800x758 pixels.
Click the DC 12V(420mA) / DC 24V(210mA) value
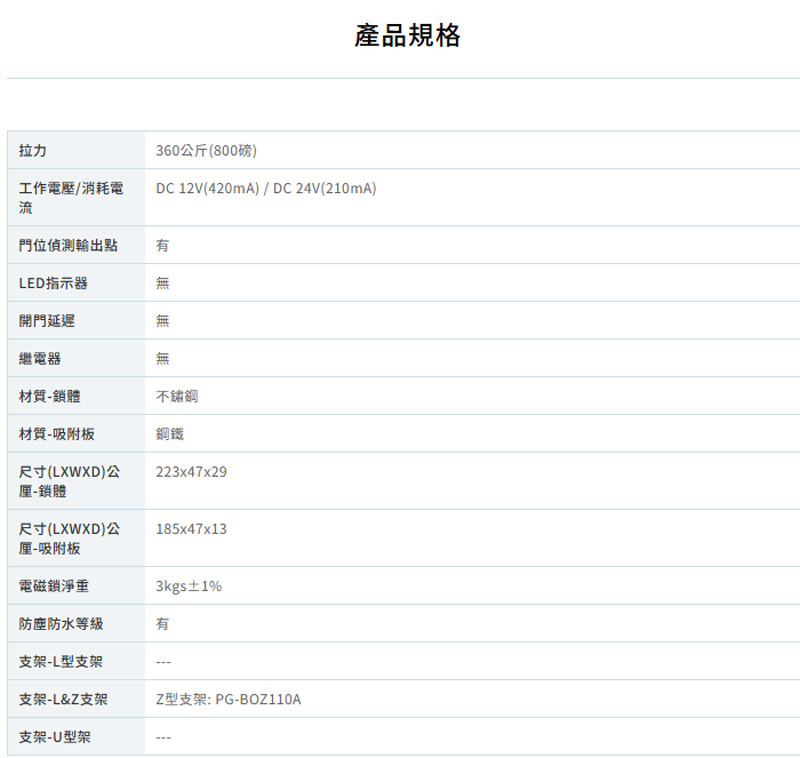(266, 188)
